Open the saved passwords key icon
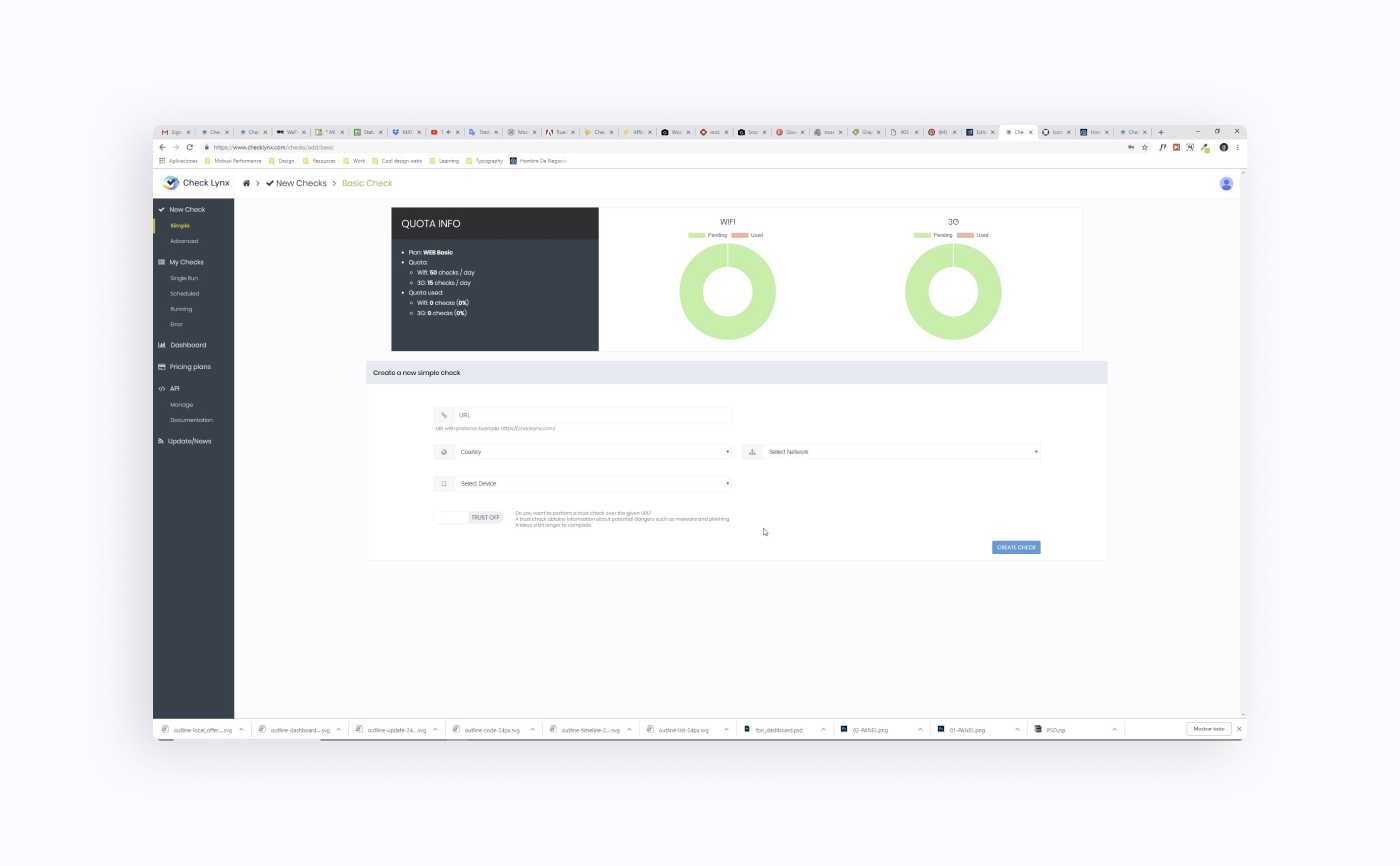Viewport: 1400px width, 866px height. click(x=1131, y=147)
